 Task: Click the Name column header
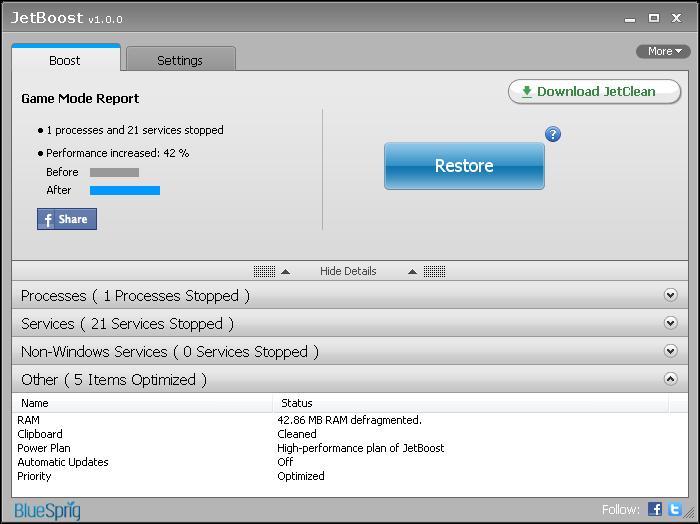(142, 403)
